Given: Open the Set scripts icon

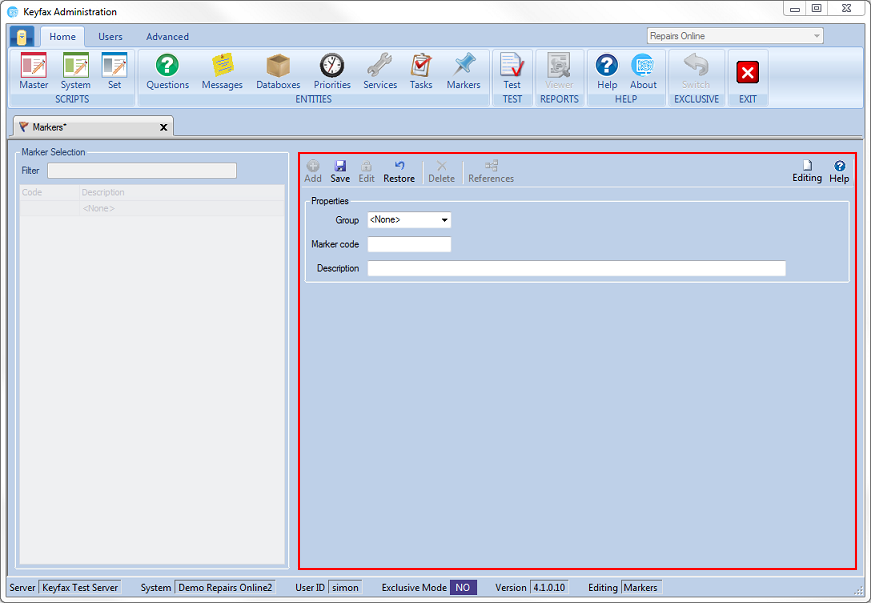Looking at the screenshot, I should click(x=114, y=71).
